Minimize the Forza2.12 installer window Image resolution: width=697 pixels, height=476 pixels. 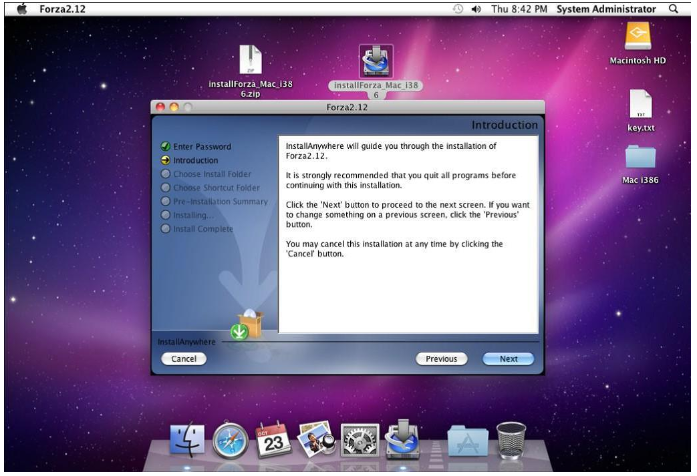point(174,107)
